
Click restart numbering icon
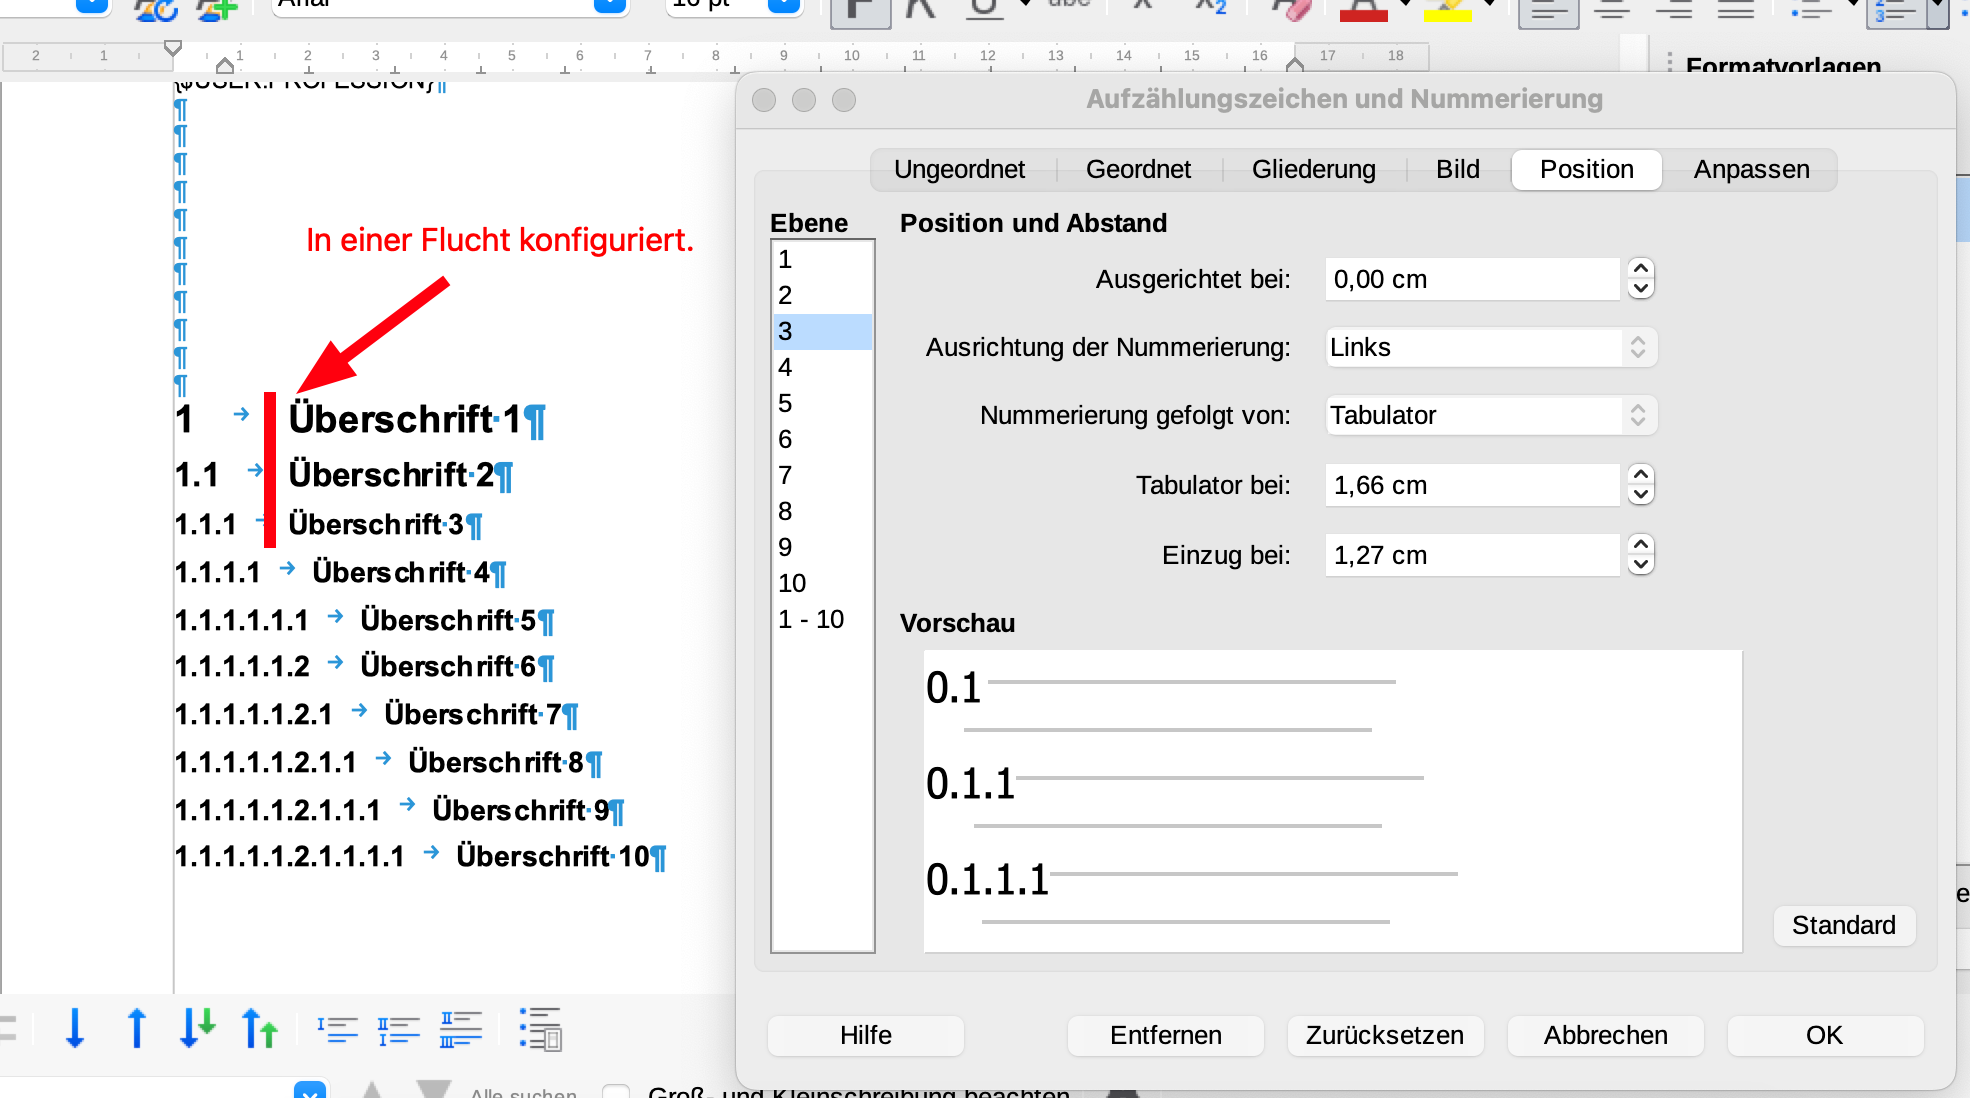pyautogui.click(x=399, y=1029)
